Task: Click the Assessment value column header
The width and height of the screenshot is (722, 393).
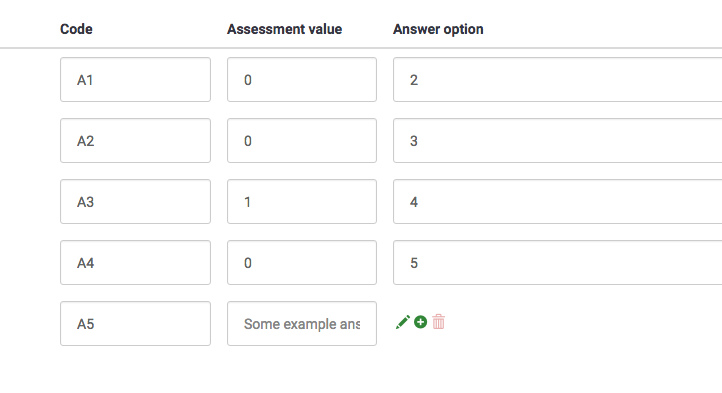Action: point(285,29)
